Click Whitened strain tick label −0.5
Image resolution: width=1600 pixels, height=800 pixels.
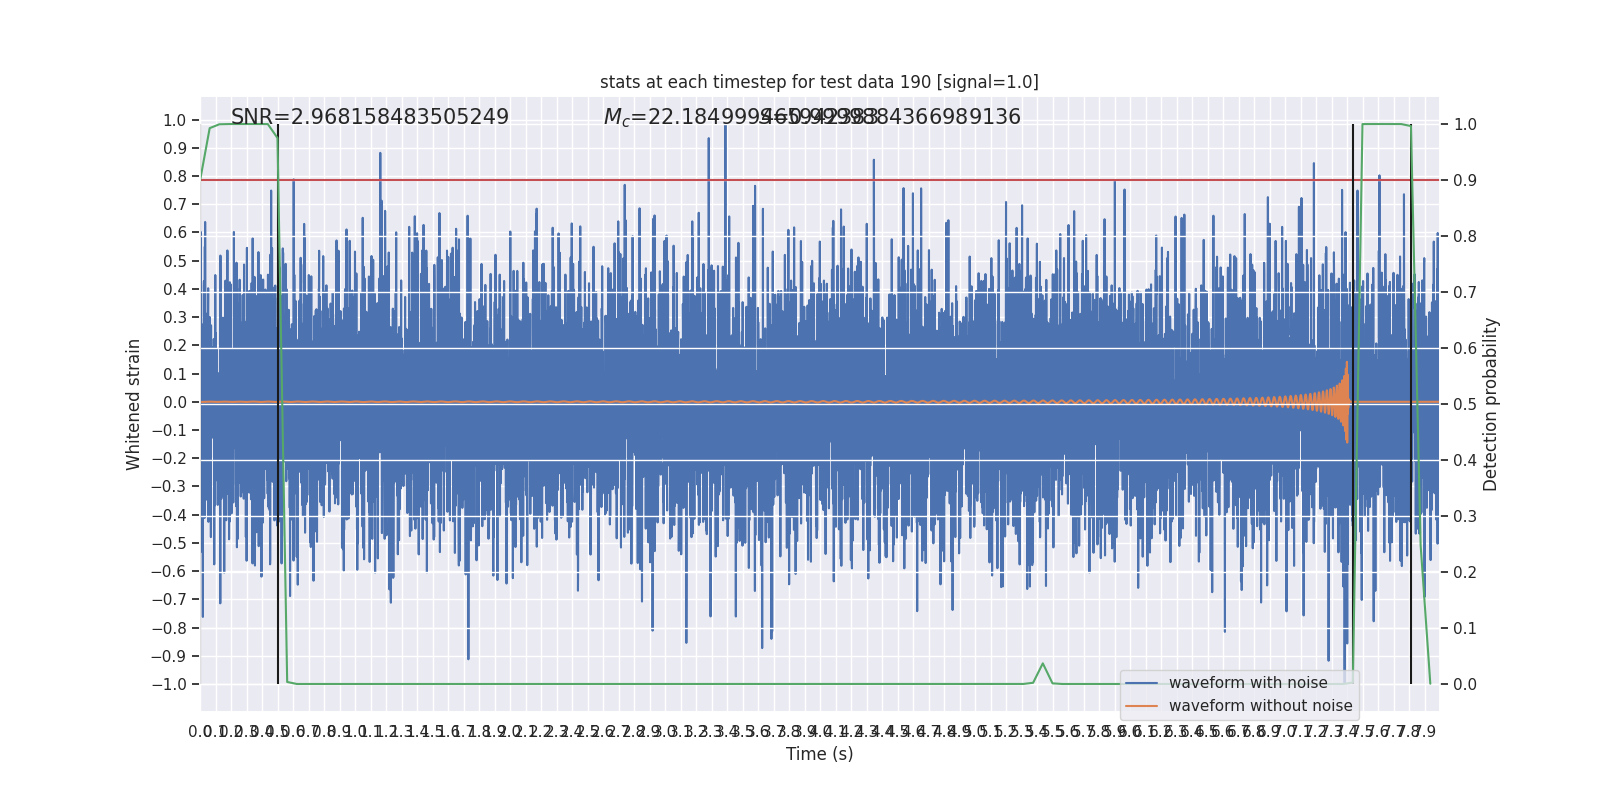click(169, 543)
